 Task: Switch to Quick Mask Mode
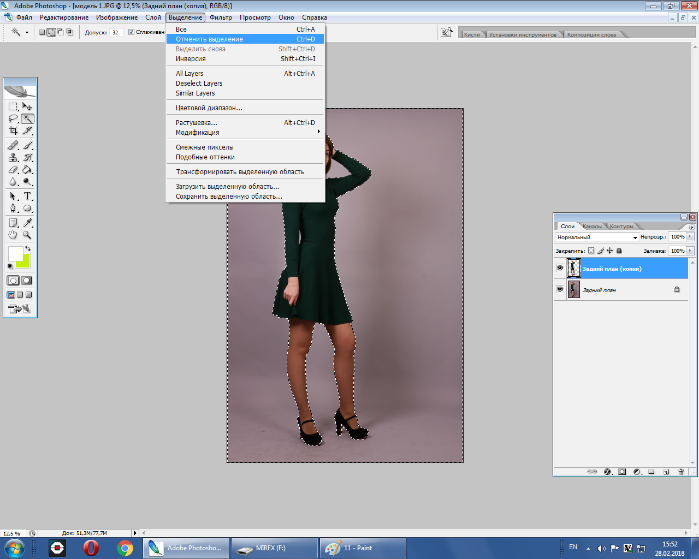(x=27, y=280)
